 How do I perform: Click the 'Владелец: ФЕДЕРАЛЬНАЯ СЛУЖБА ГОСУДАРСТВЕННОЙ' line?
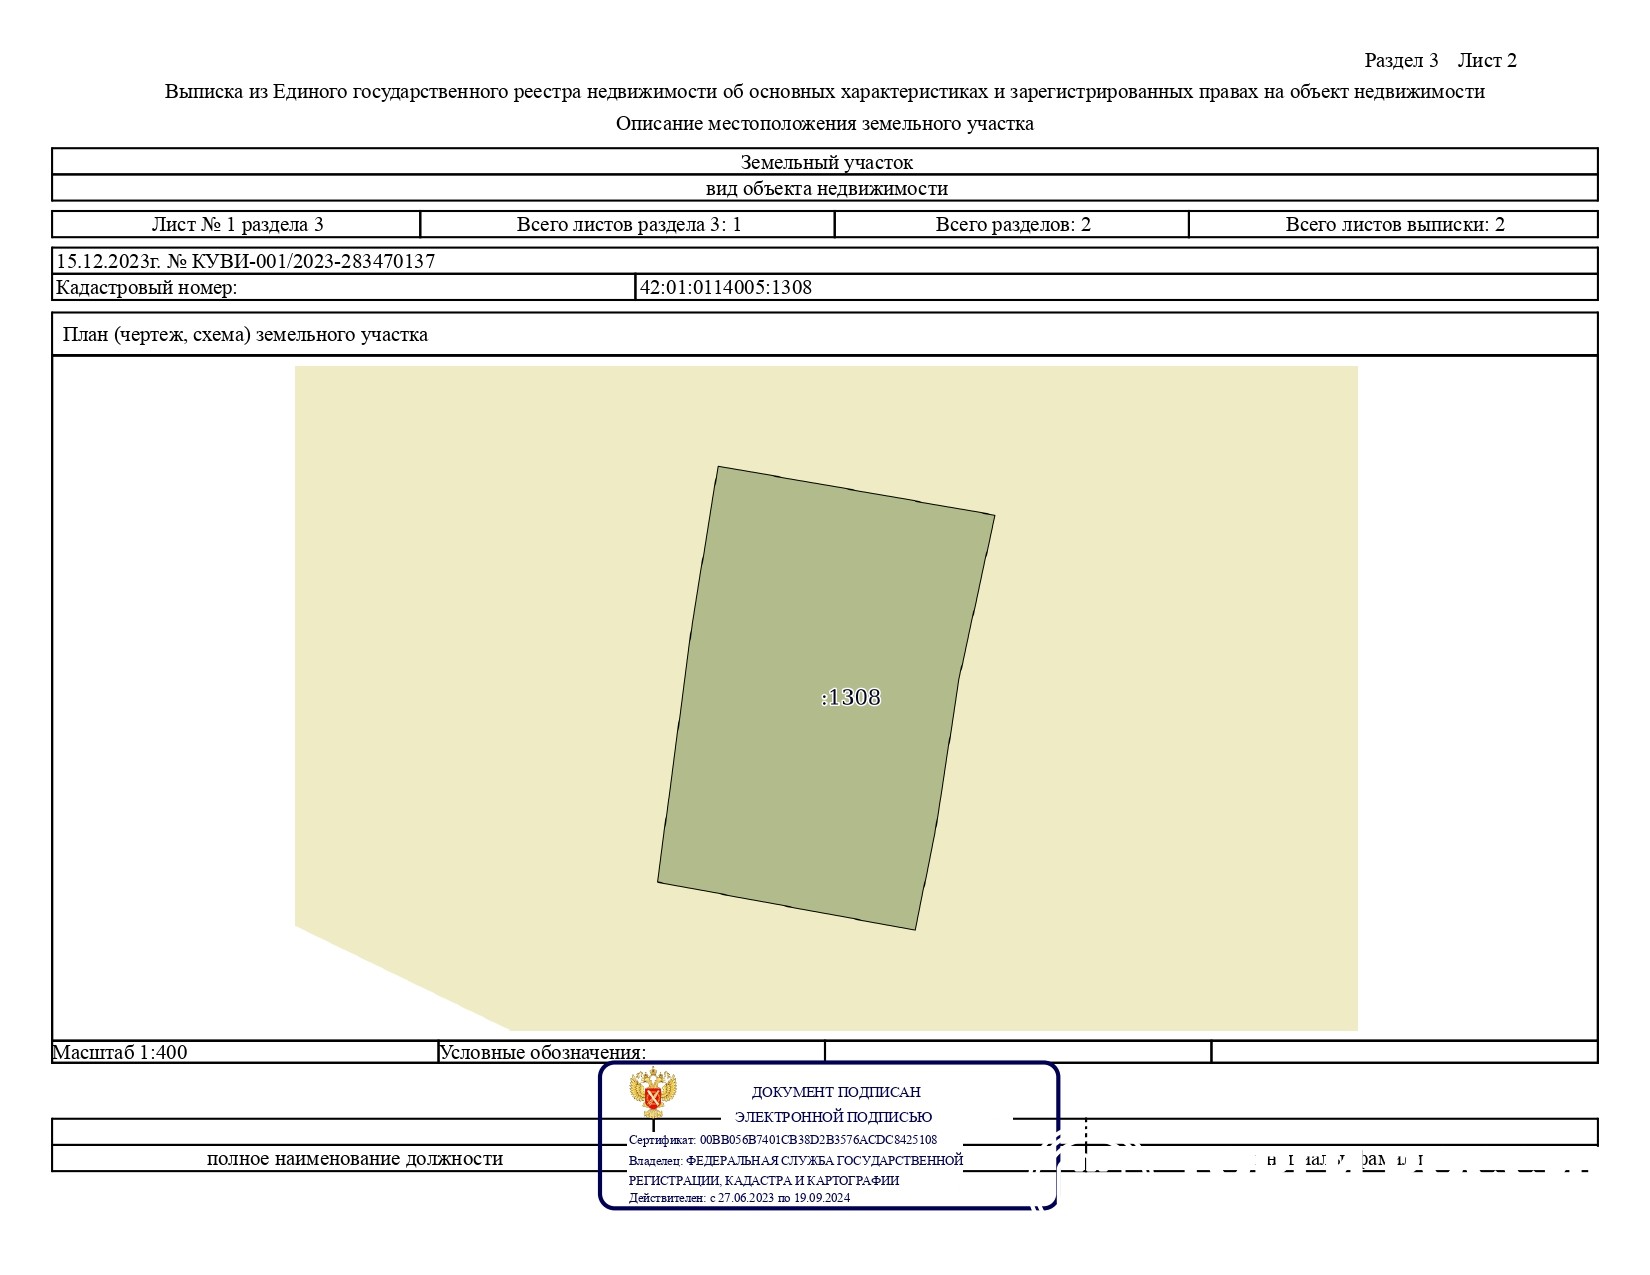(x=796, y=1161)
